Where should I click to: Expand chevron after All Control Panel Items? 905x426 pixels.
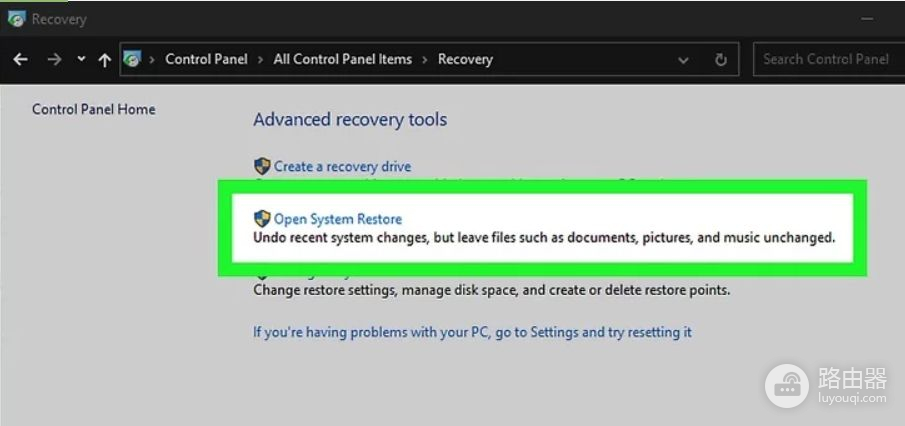point(425,60)
